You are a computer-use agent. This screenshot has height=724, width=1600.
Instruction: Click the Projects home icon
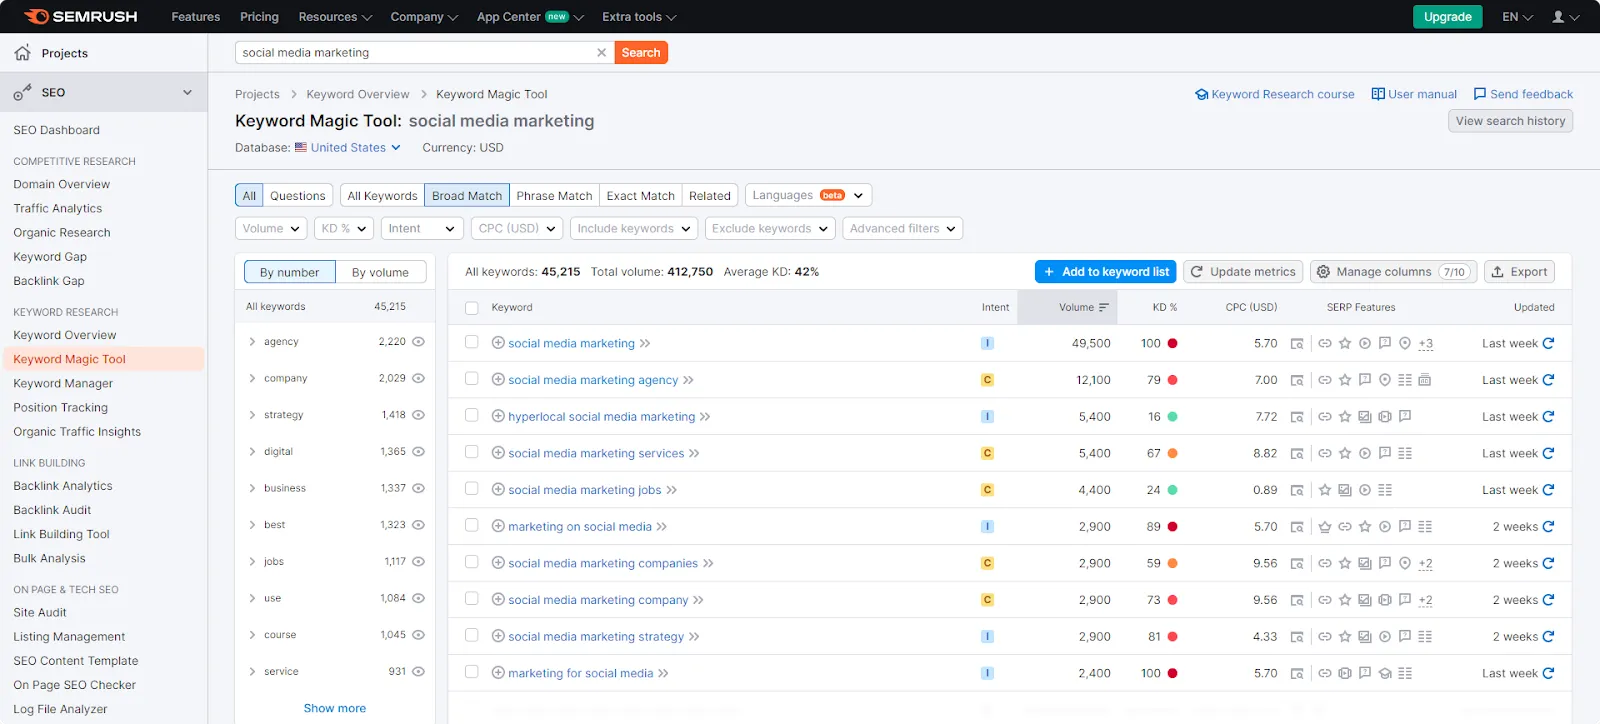[x=22, y=53]
